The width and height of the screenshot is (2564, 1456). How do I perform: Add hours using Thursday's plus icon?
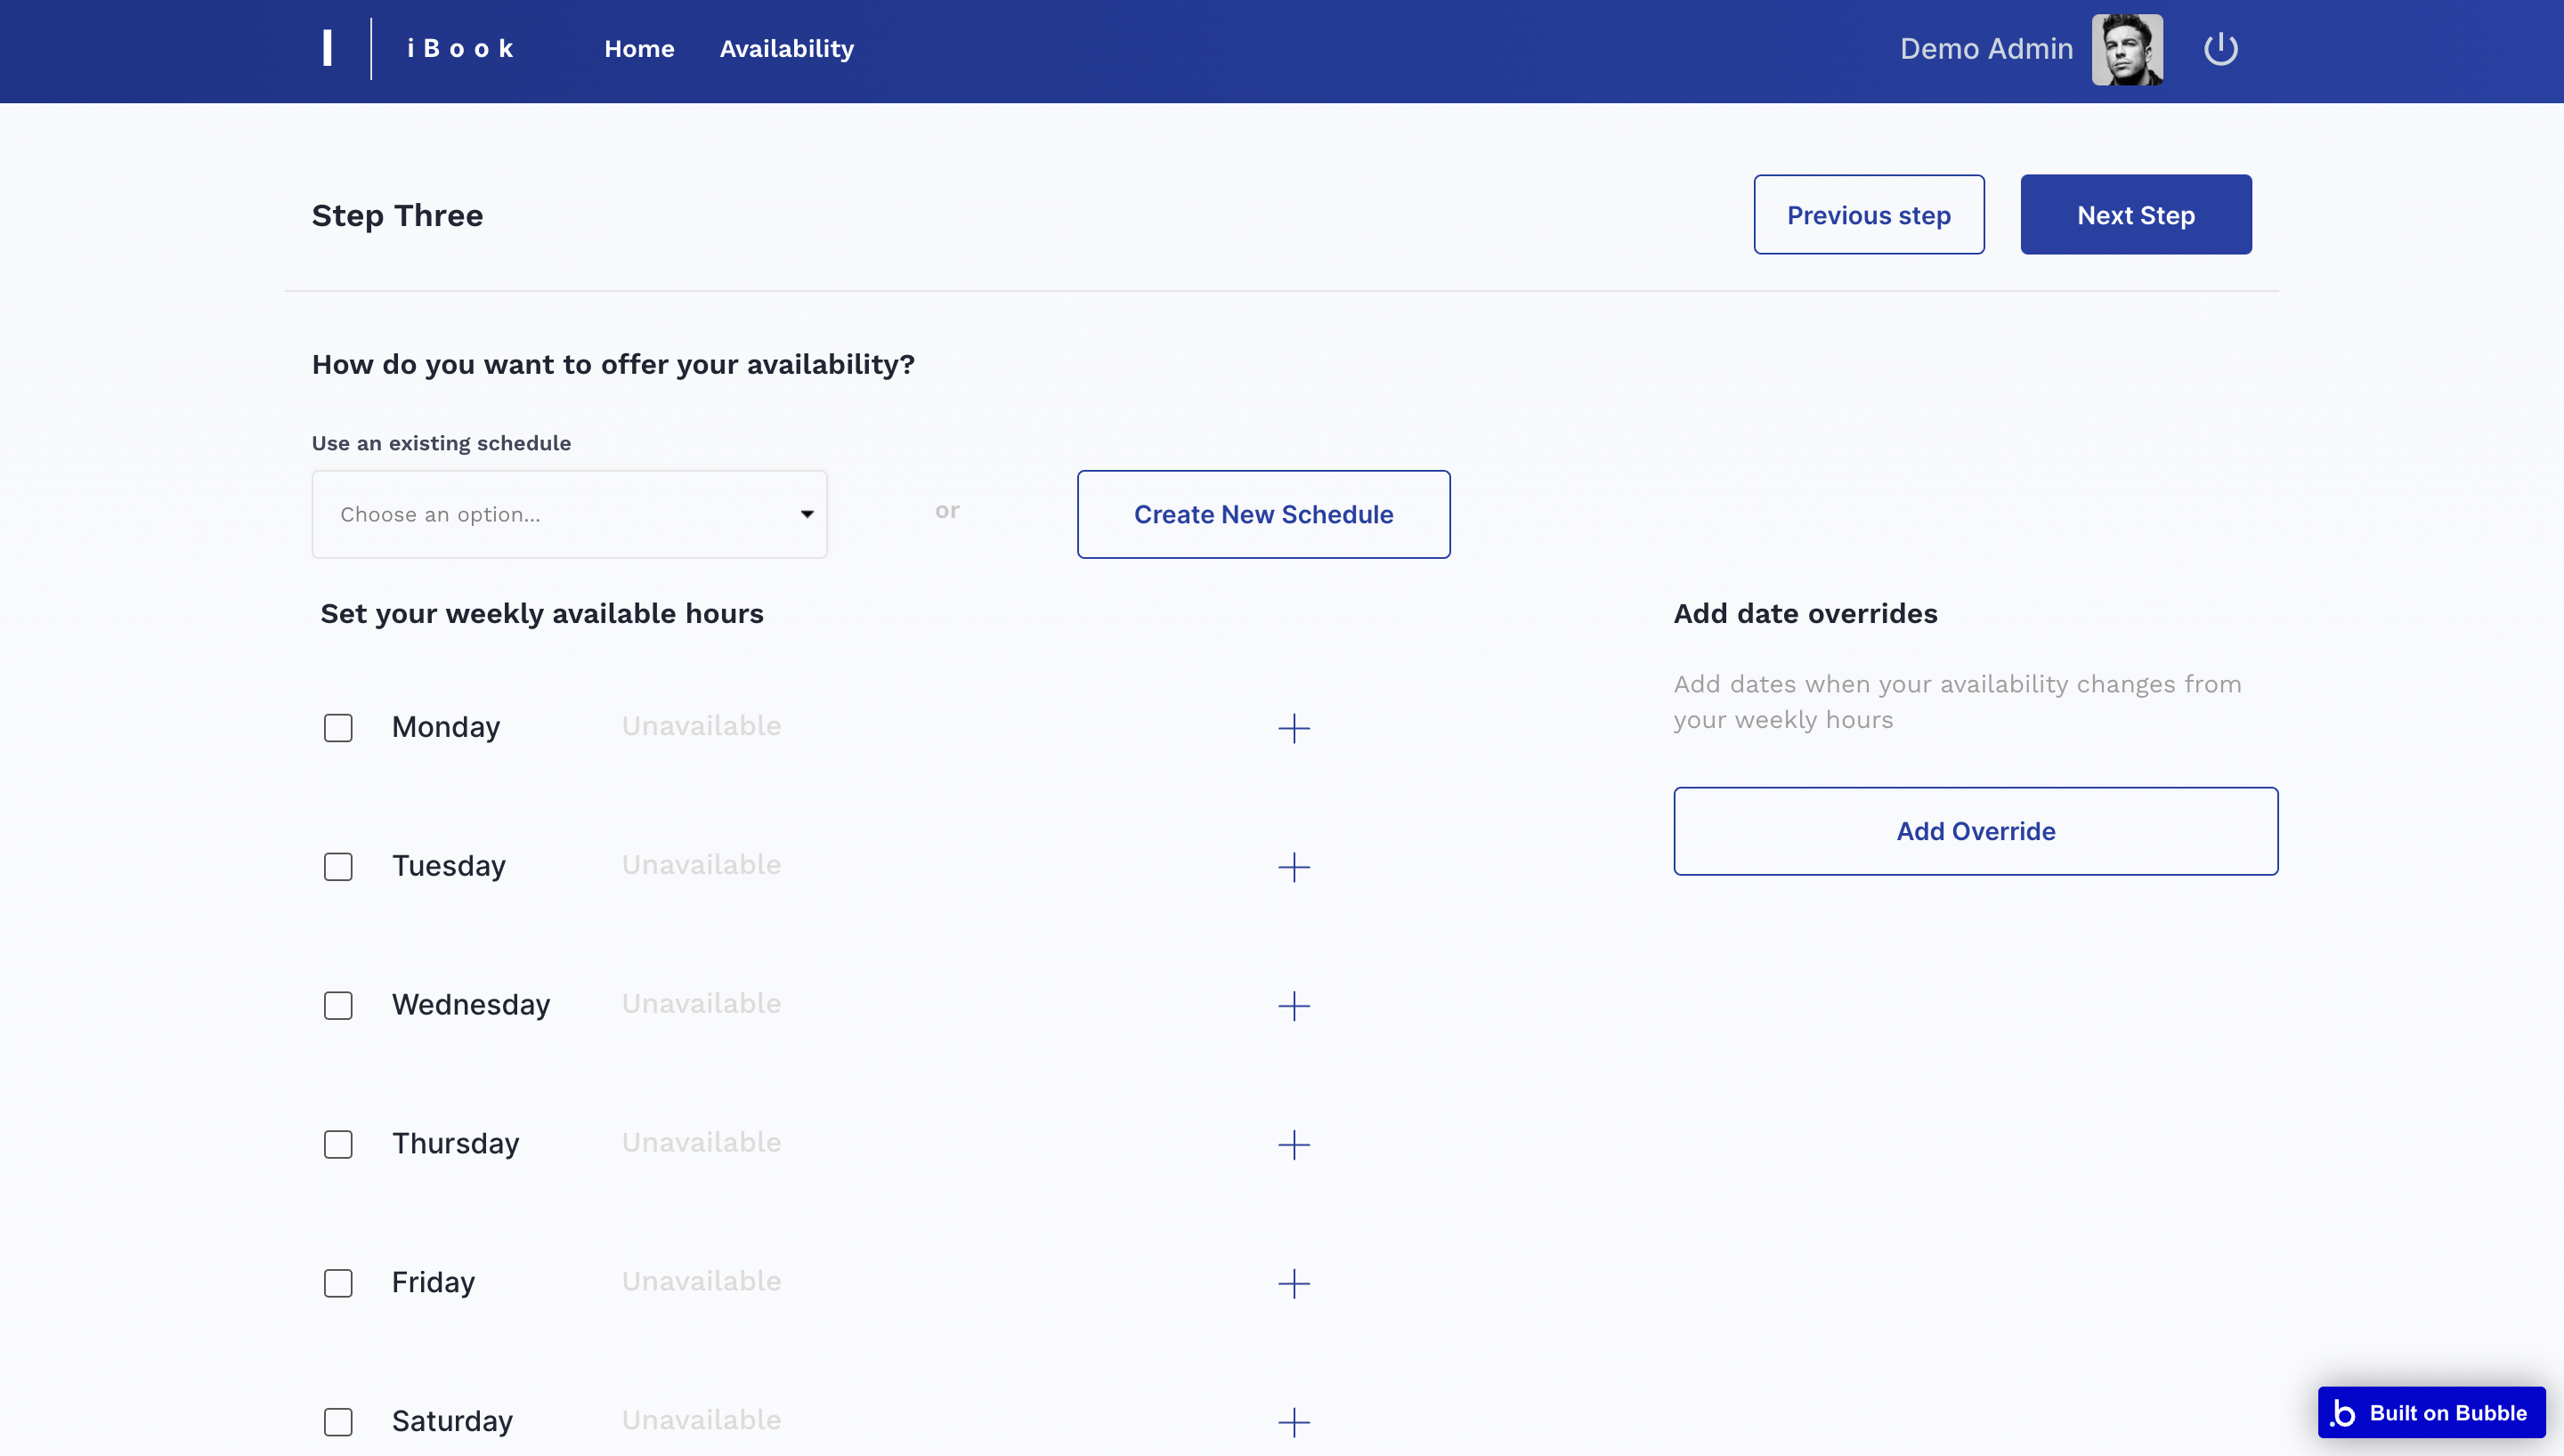(1293, 1144)
